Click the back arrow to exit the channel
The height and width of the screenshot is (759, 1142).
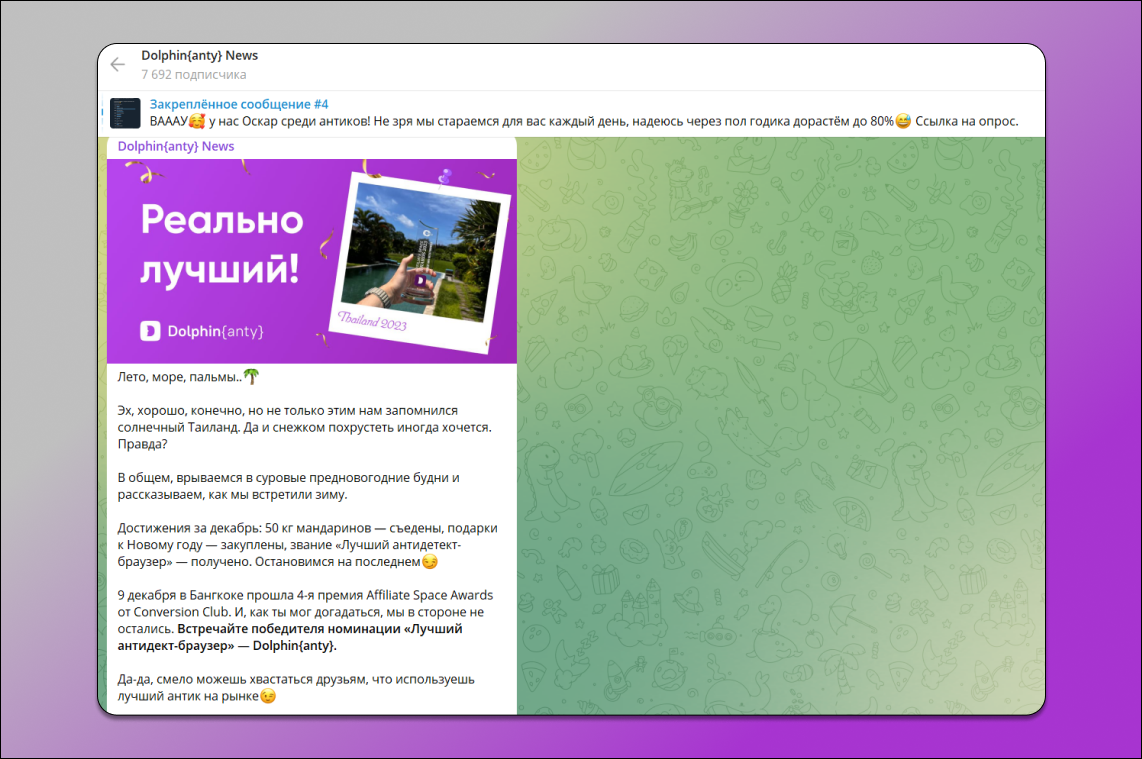click(117, 64)
